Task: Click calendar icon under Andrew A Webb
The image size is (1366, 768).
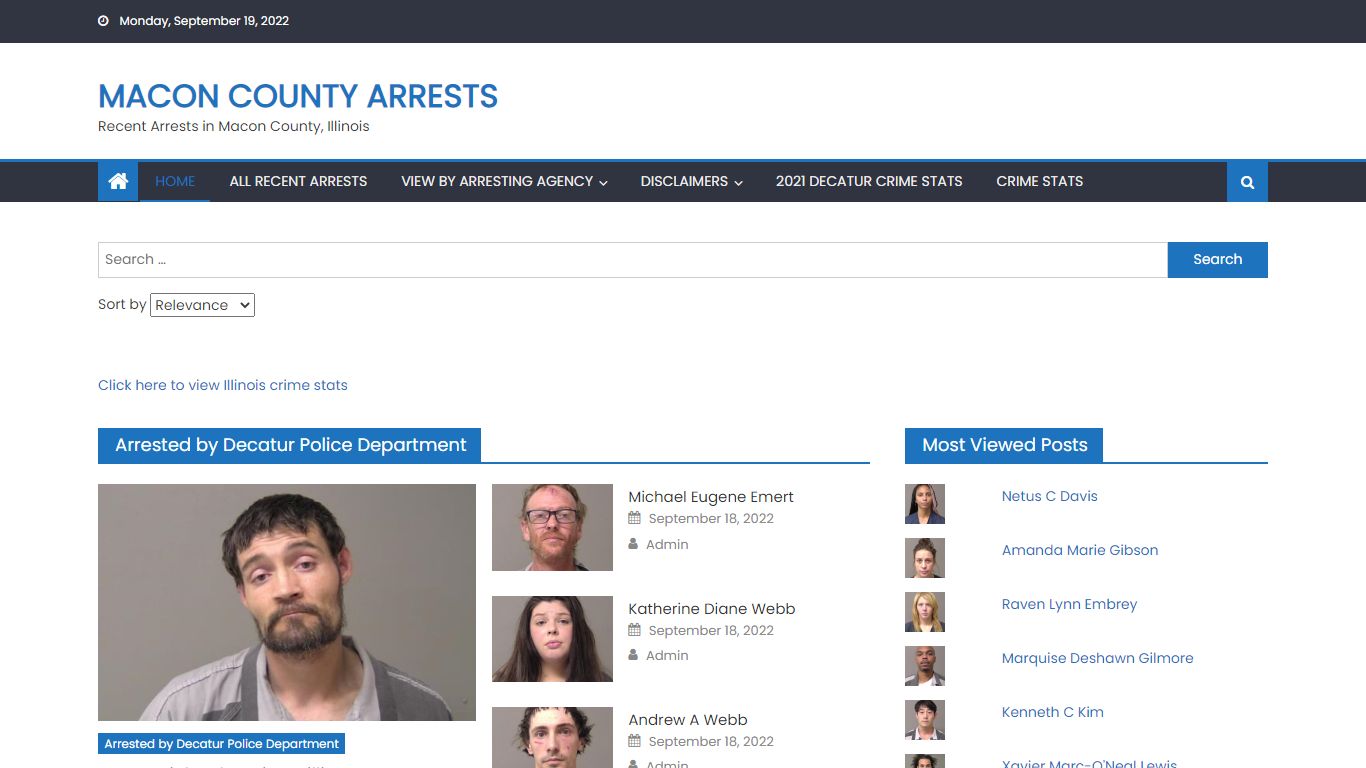Action: pyautogui.click(x=634, y=741)
